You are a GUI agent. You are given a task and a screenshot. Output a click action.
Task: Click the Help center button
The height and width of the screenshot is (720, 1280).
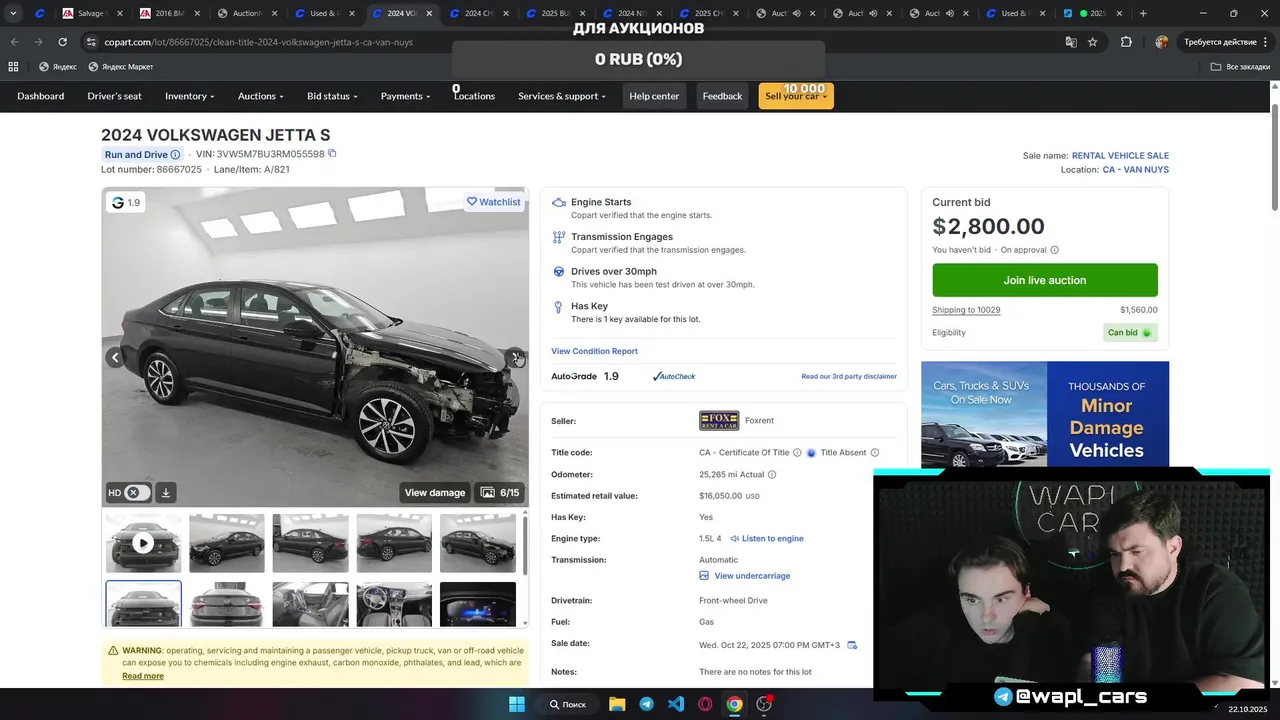[654, 96]
